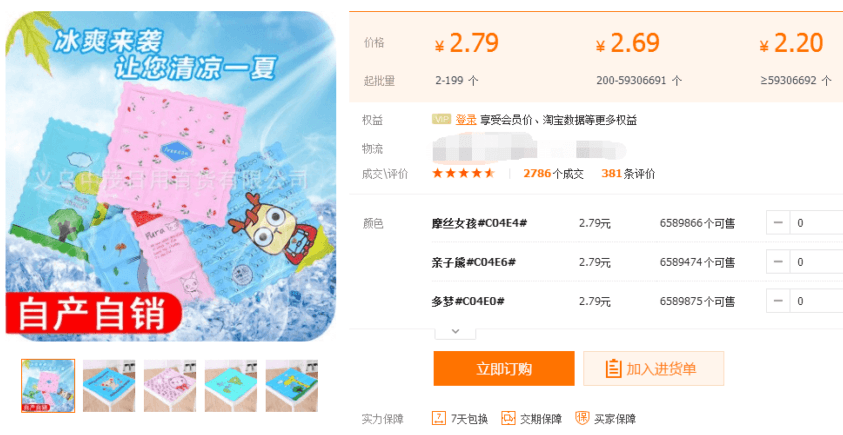Select the last giraffe cushion thumbnail

point(291,386)
